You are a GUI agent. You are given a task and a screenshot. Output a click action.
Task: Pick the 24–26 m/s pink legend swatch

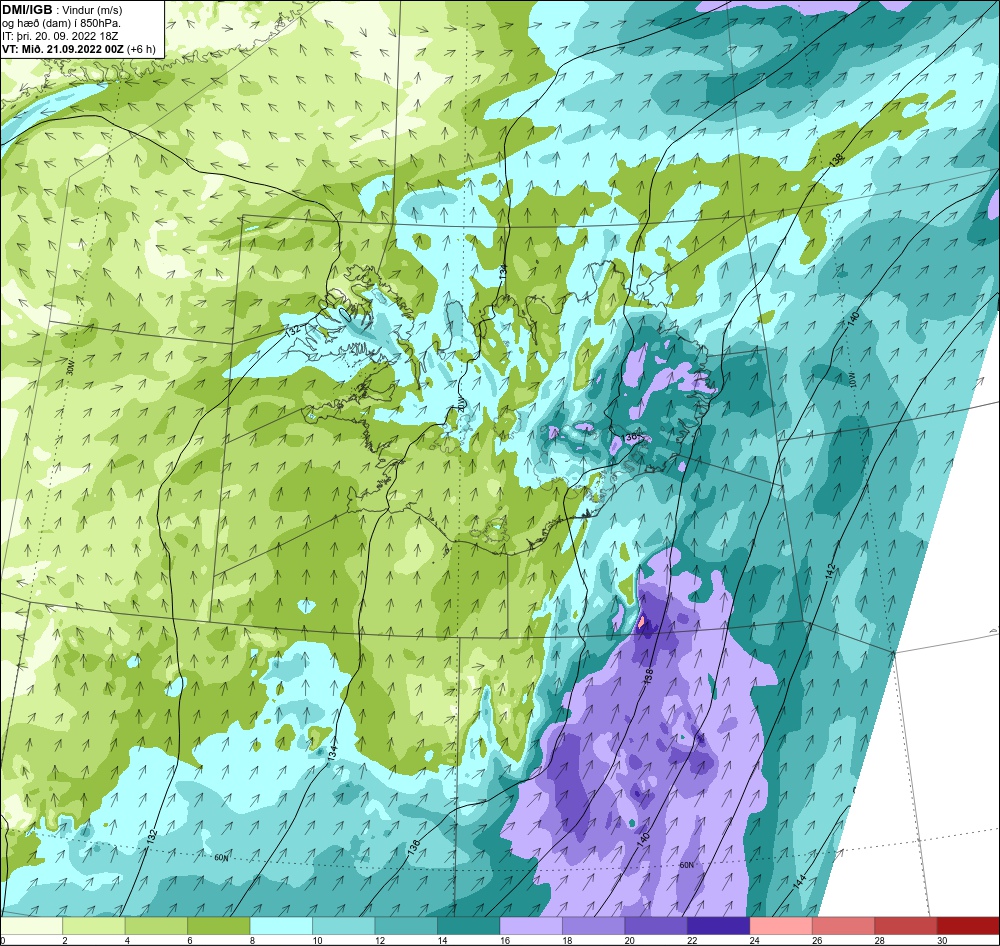pyautogui.click(x=781, y=925)
